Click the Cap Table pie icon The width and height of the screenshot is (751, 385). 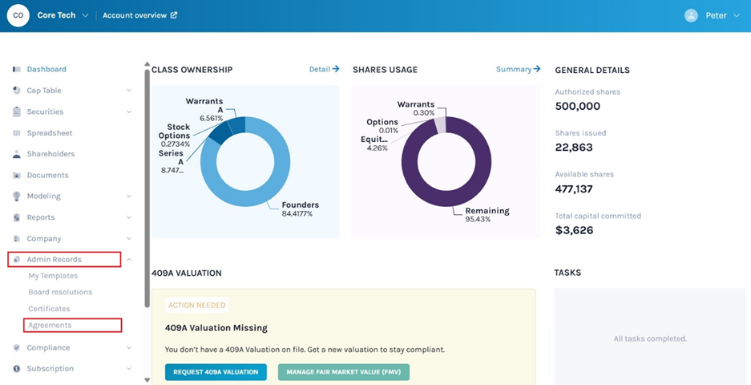[17, 91]
